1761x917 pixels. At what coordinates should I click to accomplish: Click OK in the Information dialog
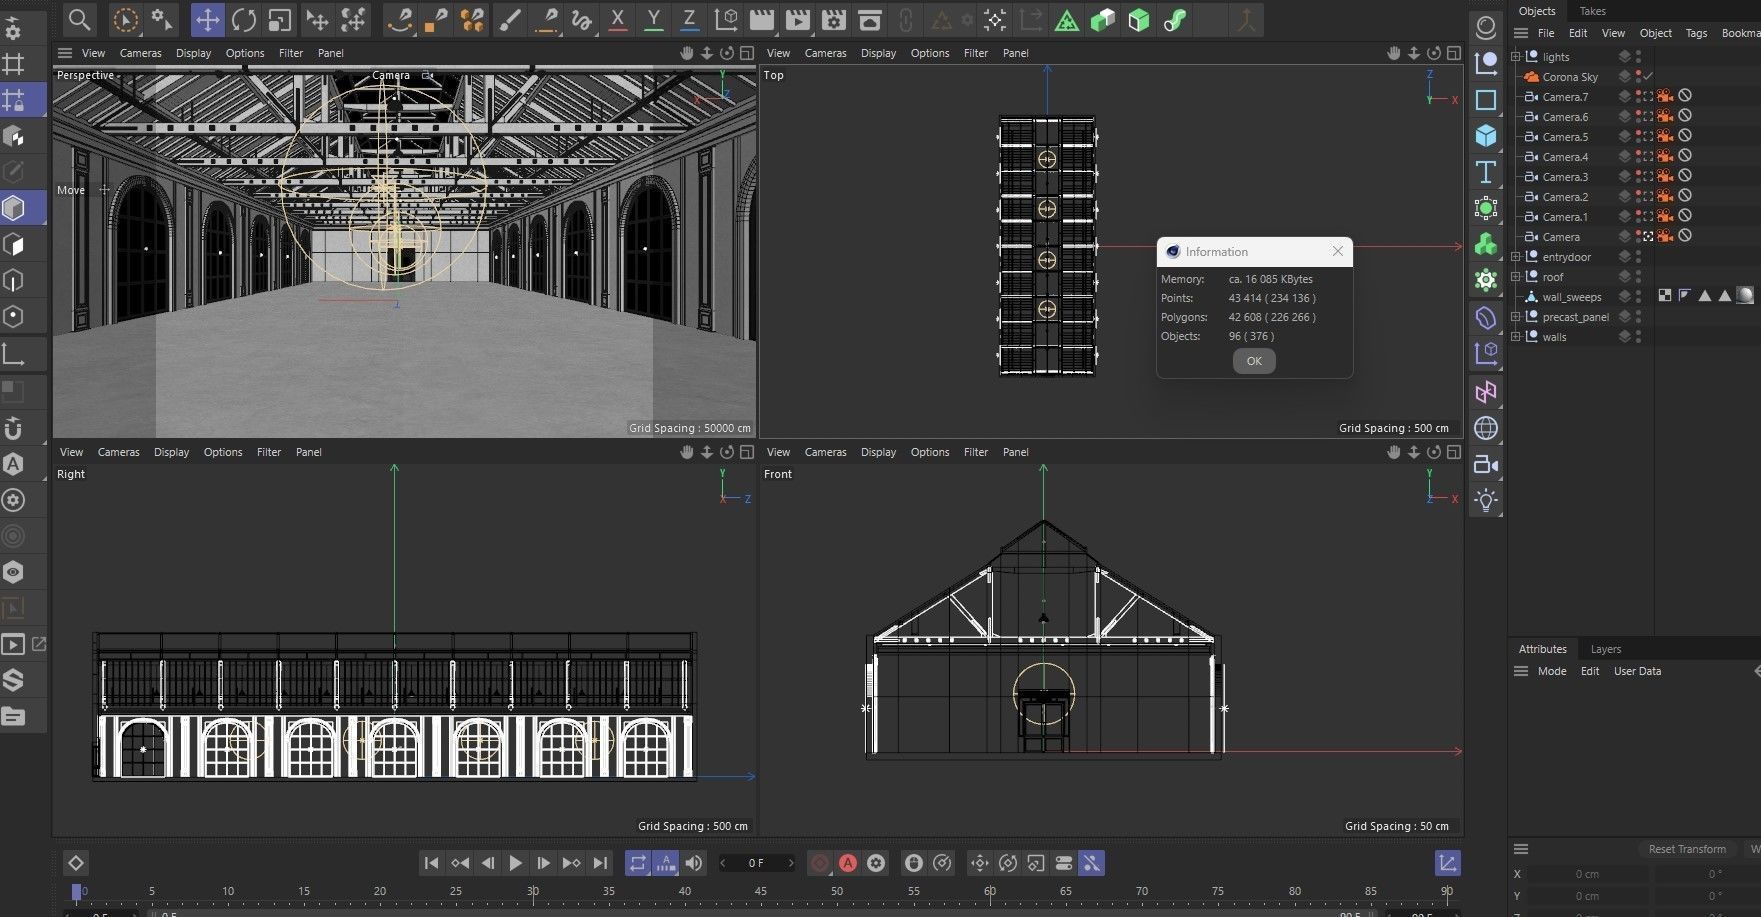(1254, 361)
